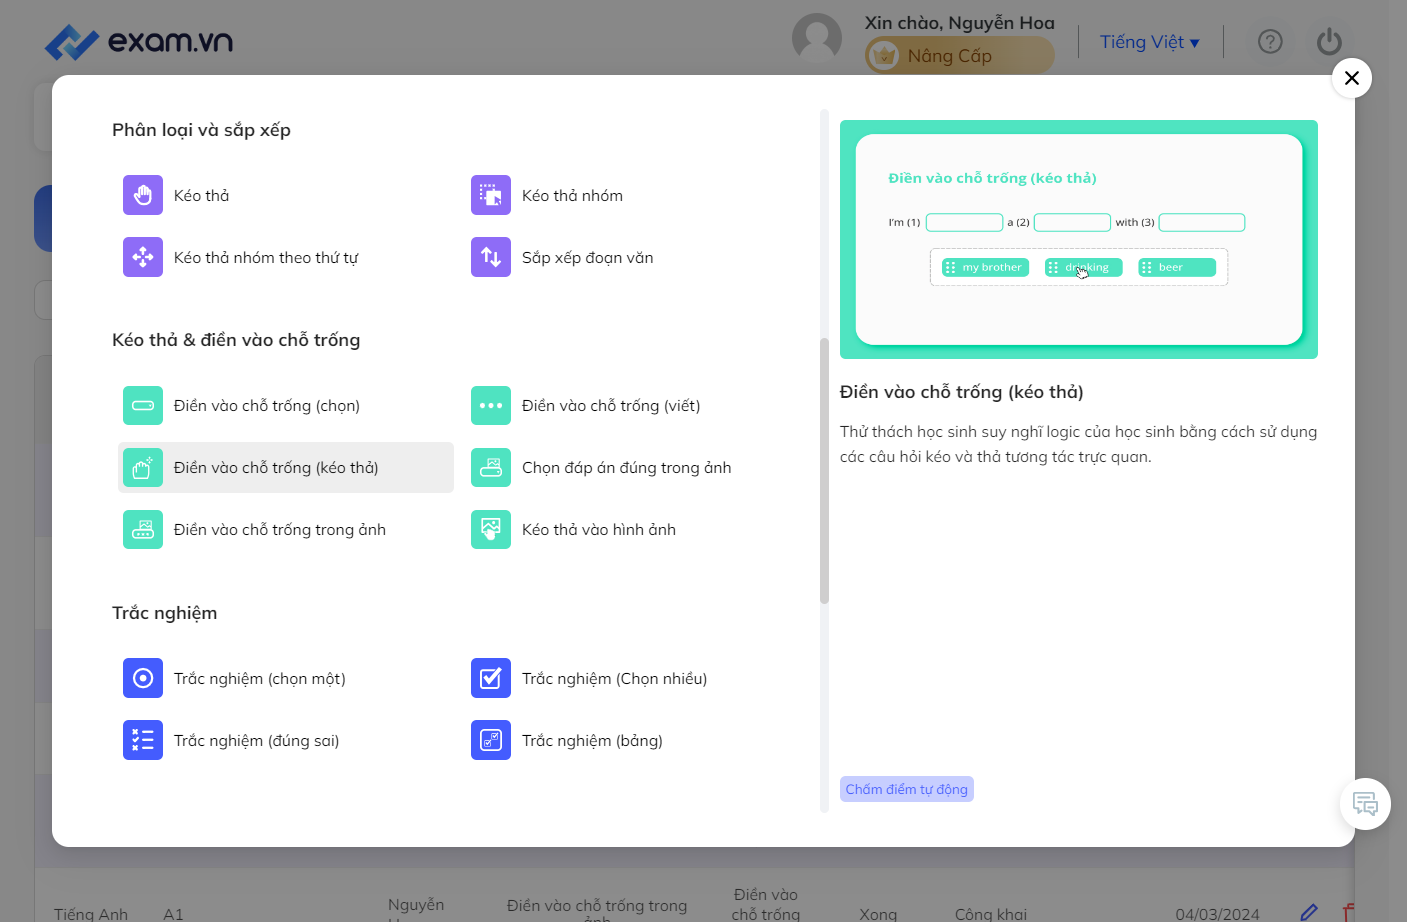The height and width of the screenshot is (922, 1407).
Task: Select the Kéo thả vào hình ảnh icon
Action: pyautogui.click(x=491, y=529)
